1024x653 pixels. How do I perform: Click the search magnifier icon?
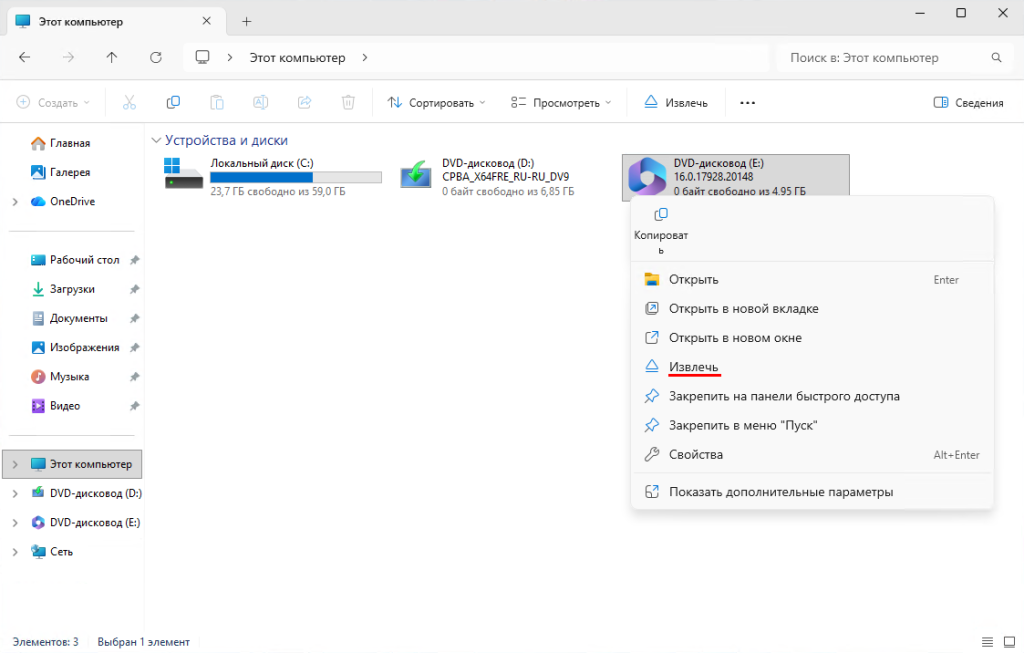[x=996, y=57]
